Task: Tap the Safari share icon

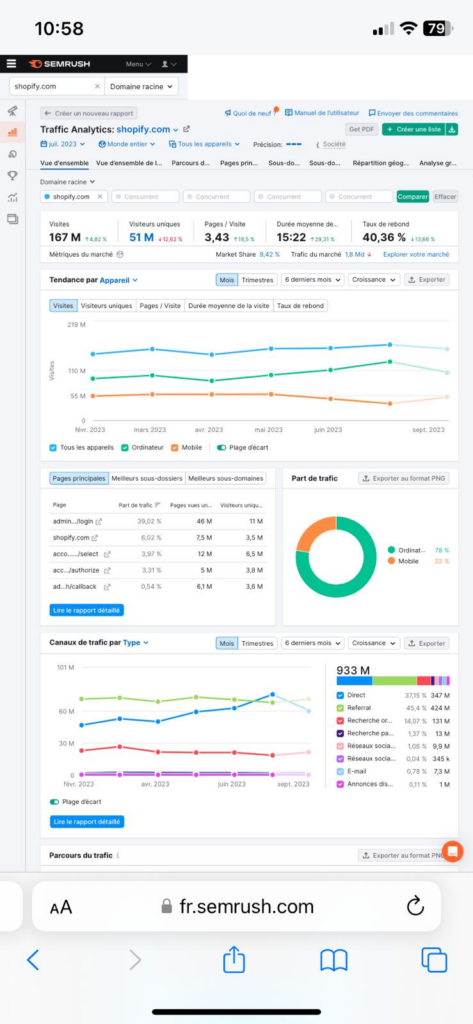Action: pos(234,959)
